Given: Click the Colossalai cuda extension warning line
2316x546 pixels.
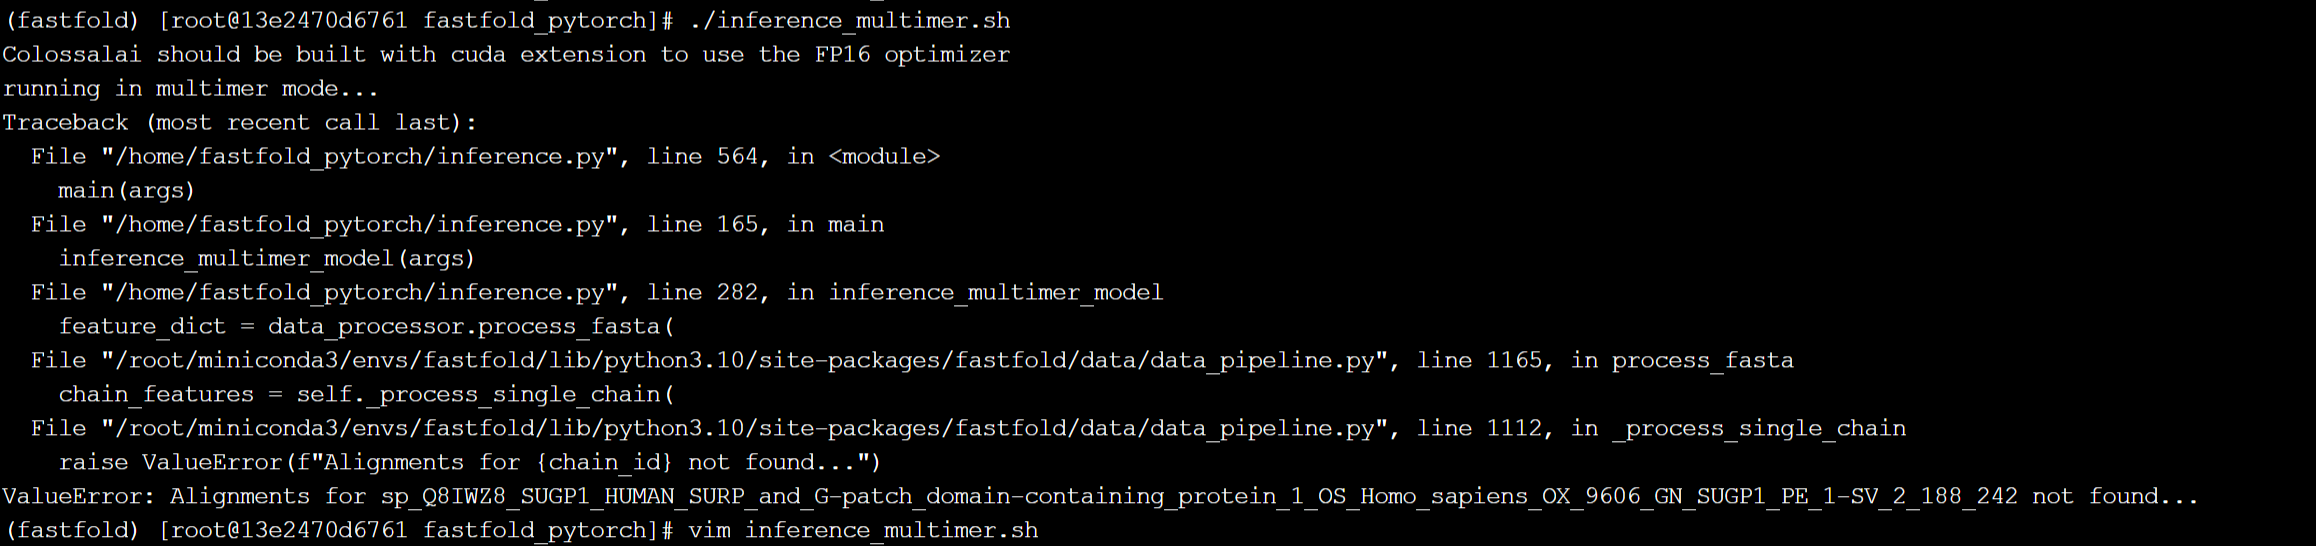Looking at the screenshot, I should coord(505,55).
